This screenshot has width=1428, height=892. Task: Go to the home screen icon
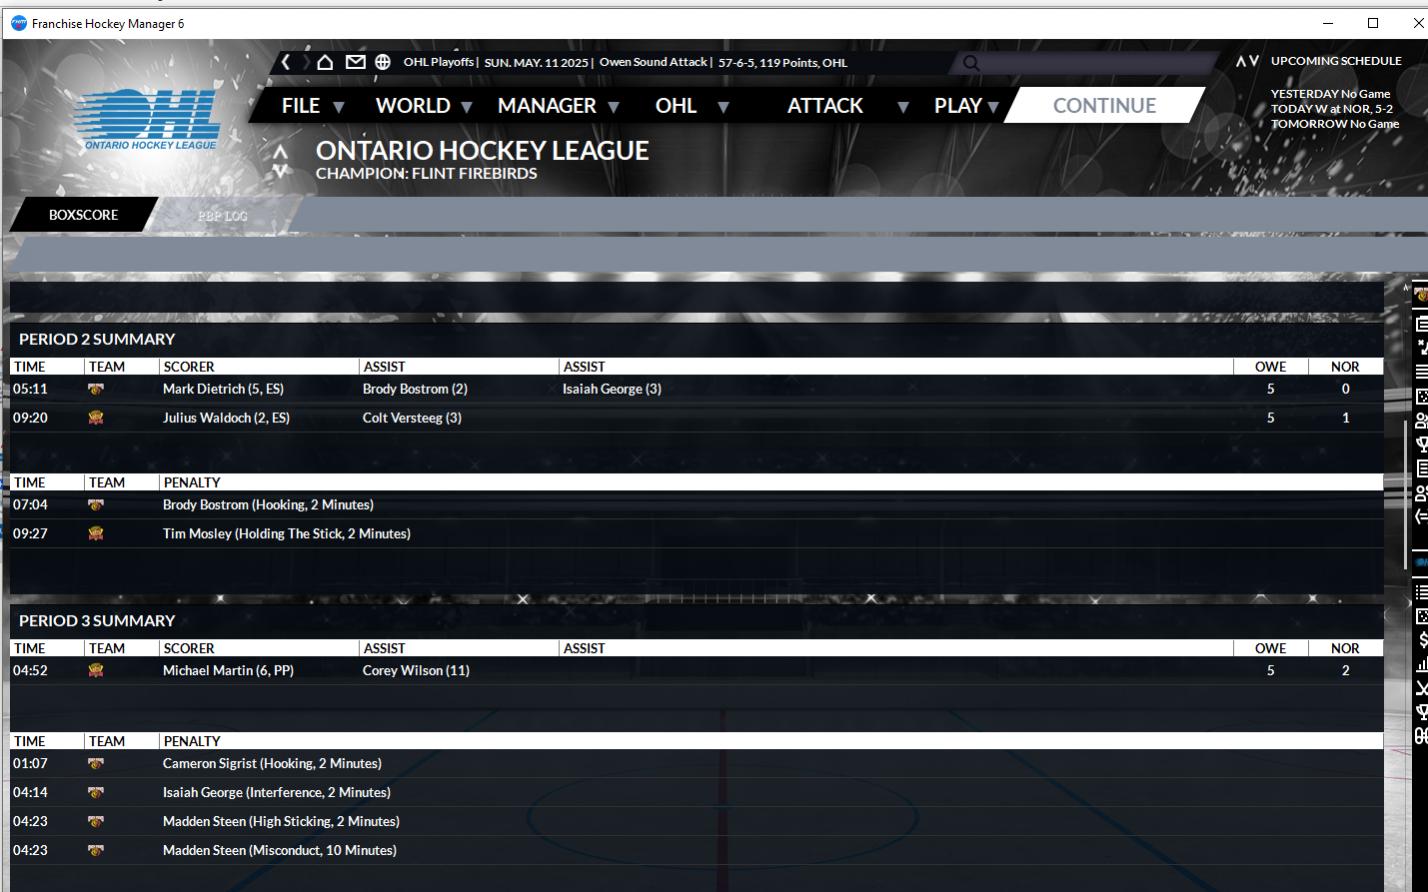(324, 62)
